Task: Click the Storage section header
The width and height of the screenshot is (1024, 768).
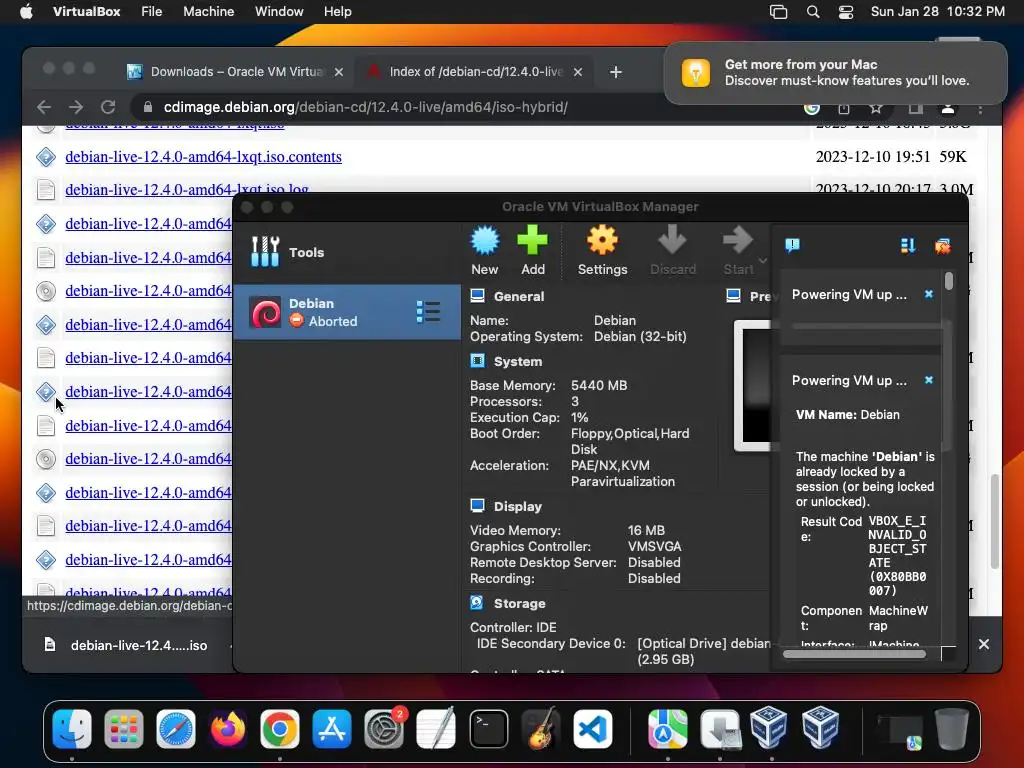Action: [x=519, y=603]
